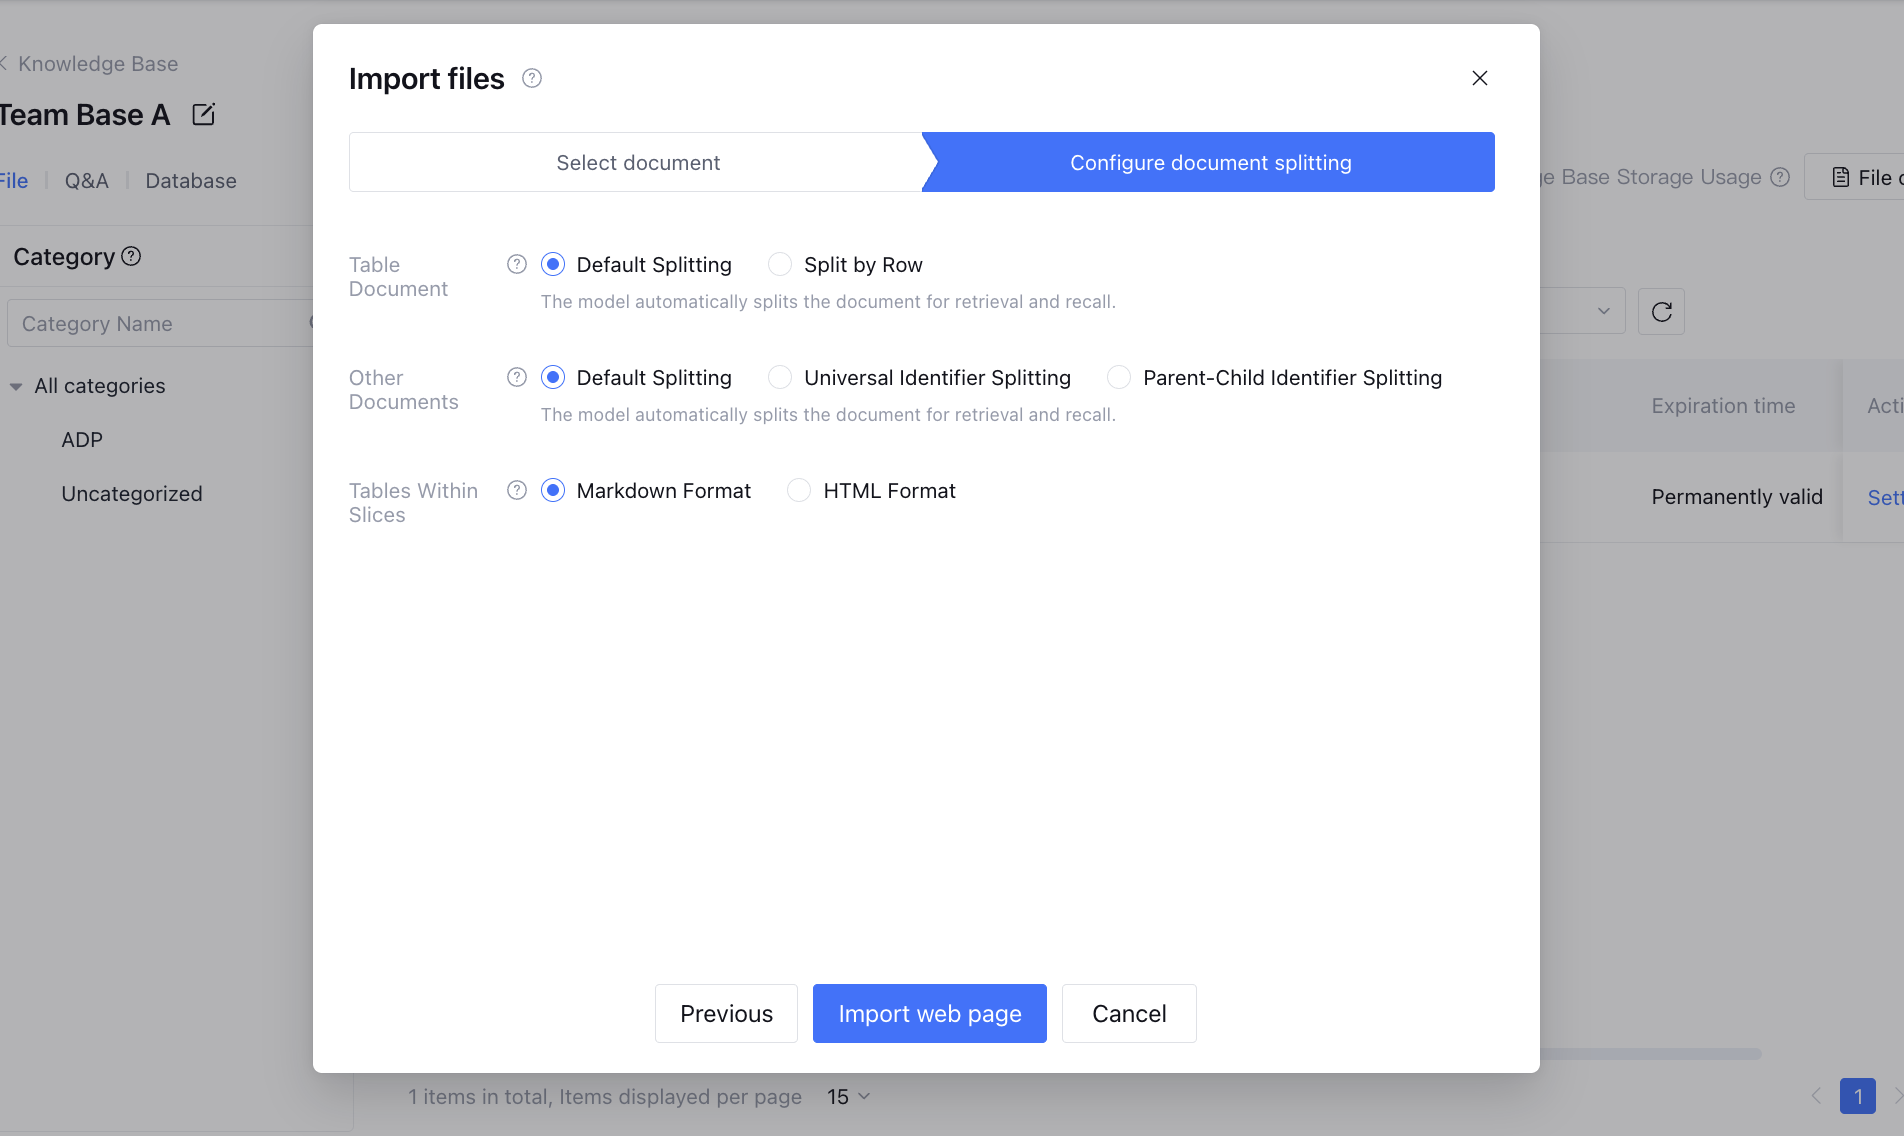Image resolution: width=1904 pixels, height=1136 pixels.
Task: Click the edit icon next to Team Base A
Action: [x=203, y=115]
